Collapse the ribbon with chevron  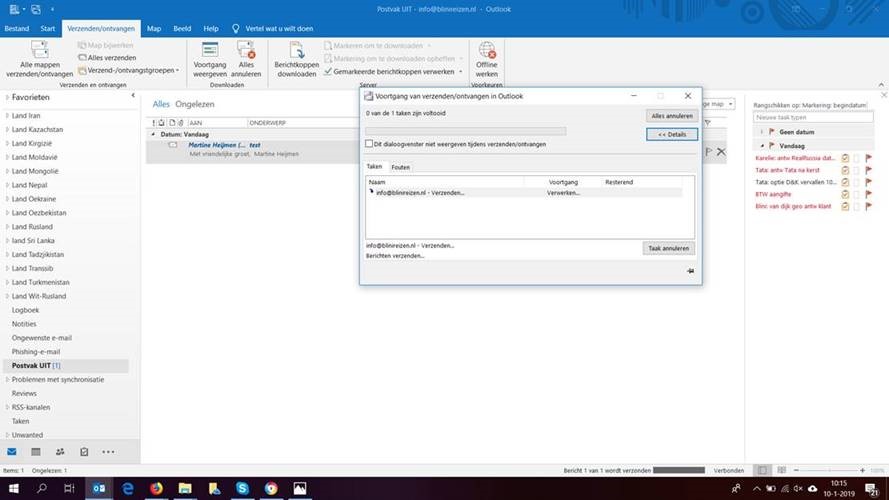click(x=881, y=84)
